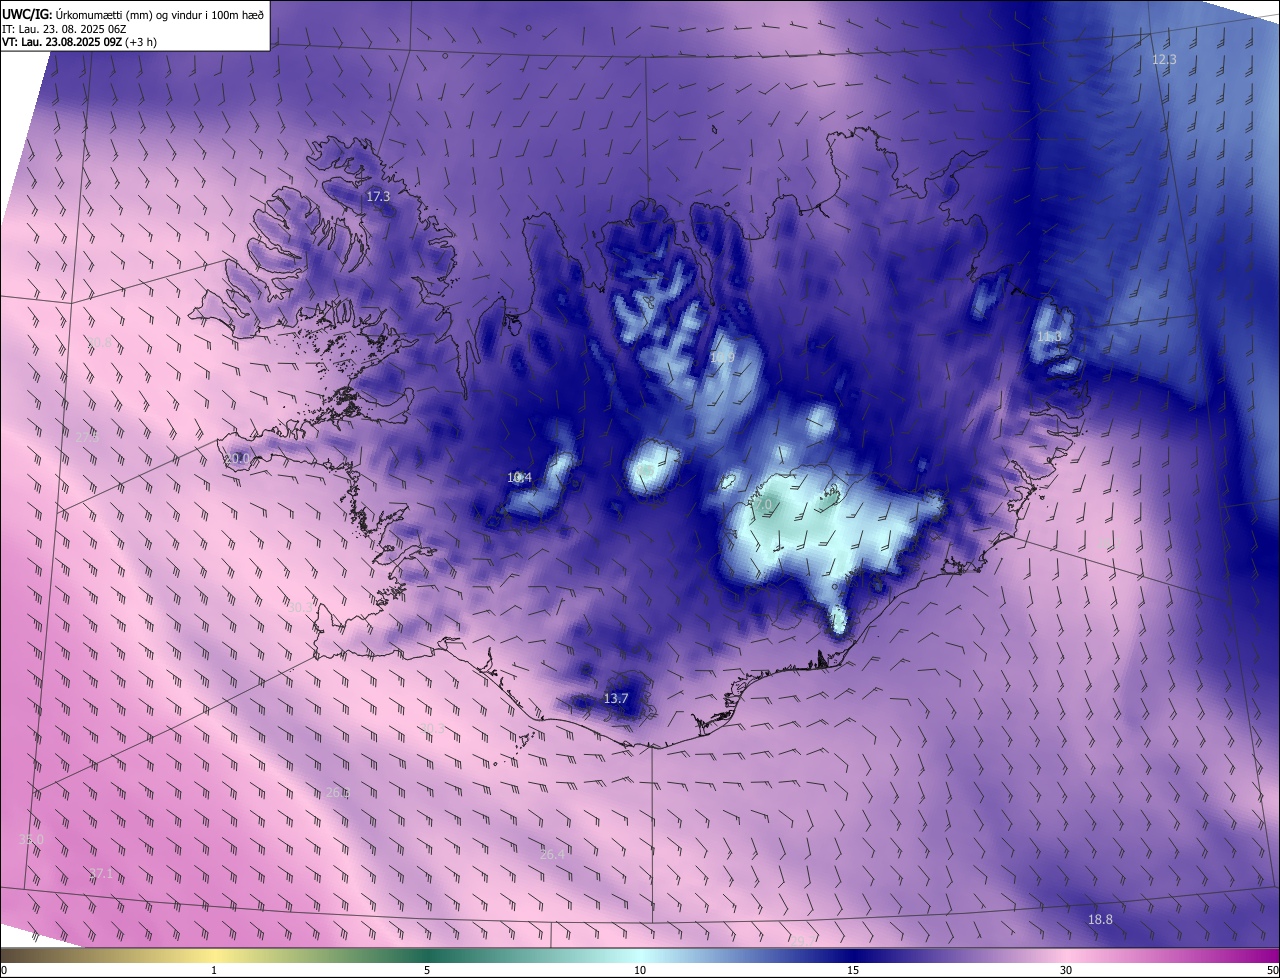Viewport: 1280px width, 978px height.
Task: Click the 15 tick on the color scale
Action: [853, 970]
